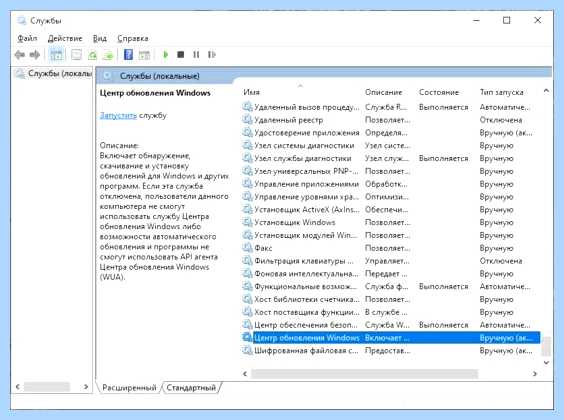564x420 pixels.
Task: Click the Back arrow in toolbar
Action: tap(20, 55)
